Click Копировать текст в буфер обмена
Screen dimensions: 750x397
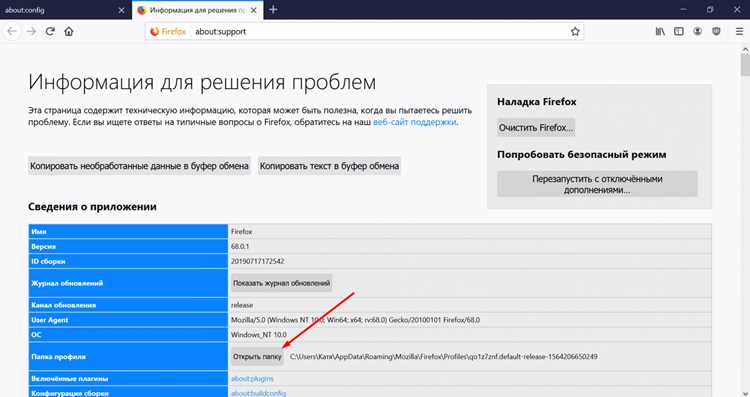click(329, 166)
